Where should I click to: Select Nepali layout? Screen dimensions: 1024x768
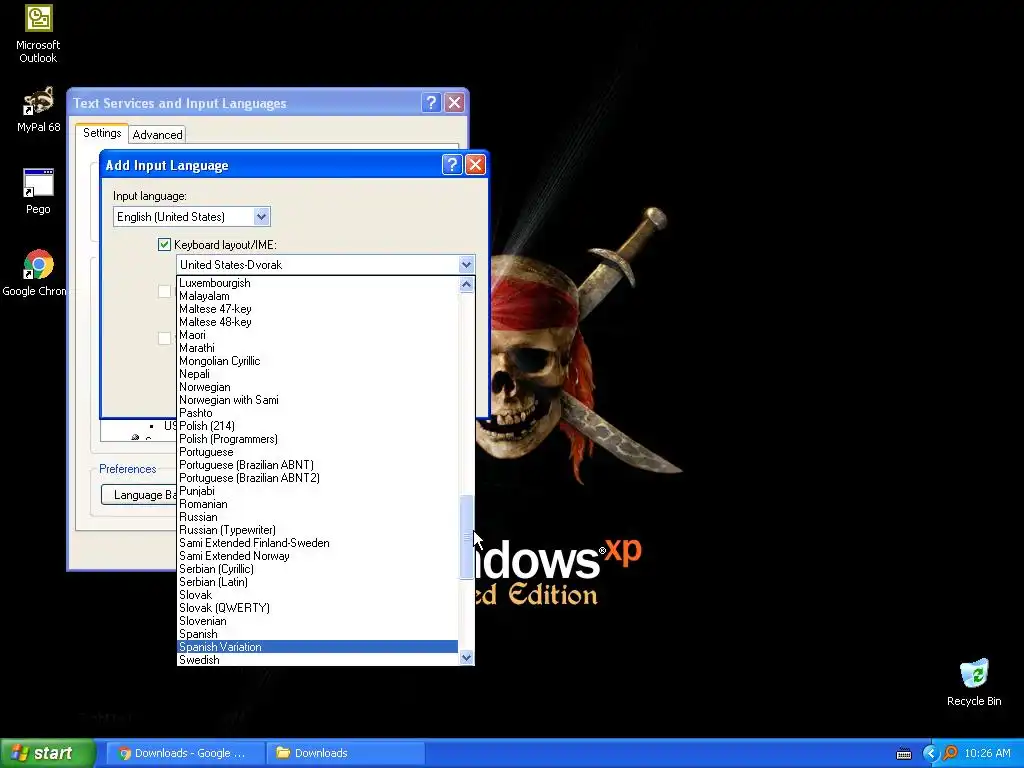click(x=317, y=374)
